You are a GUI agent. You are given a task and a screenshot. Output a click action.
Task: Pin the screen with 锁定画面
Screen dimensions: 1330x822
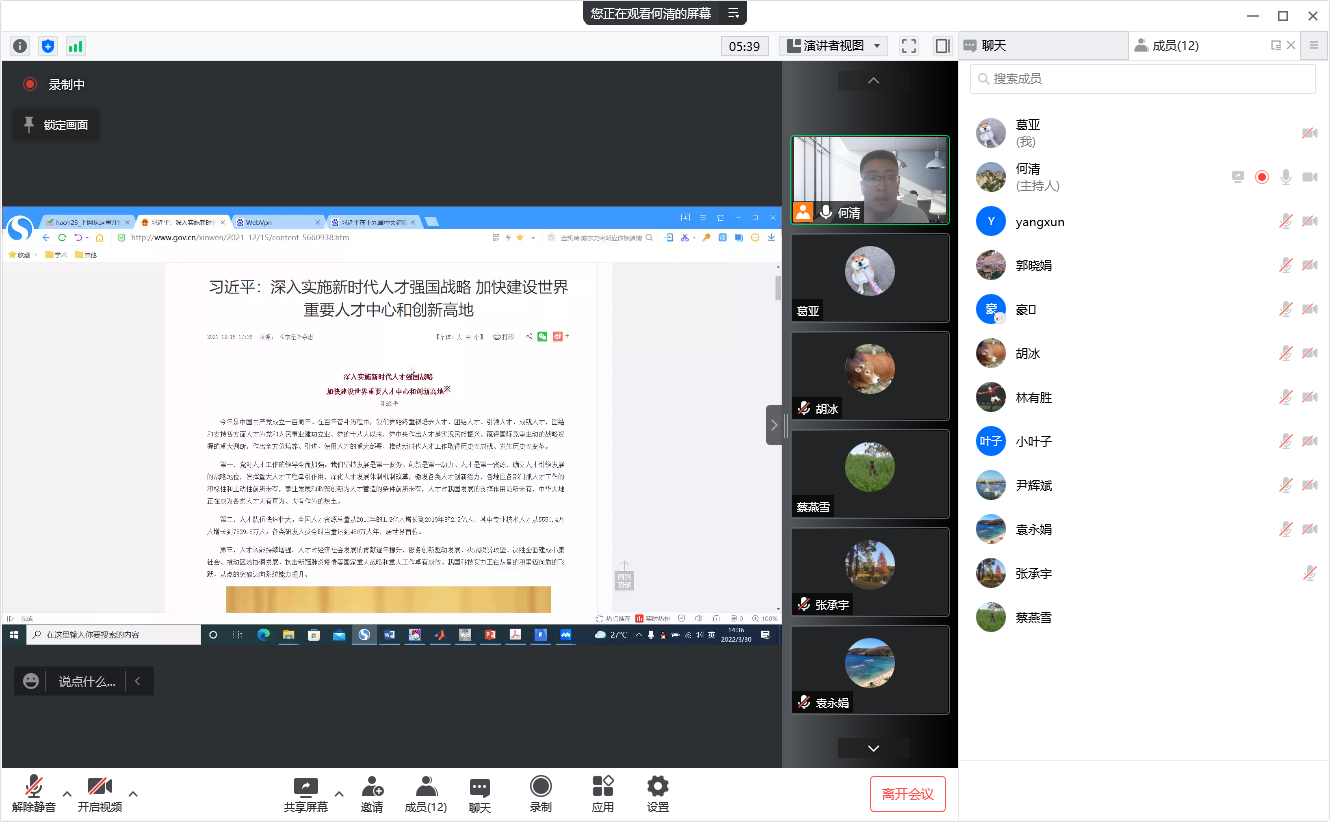tap(56, 125)
